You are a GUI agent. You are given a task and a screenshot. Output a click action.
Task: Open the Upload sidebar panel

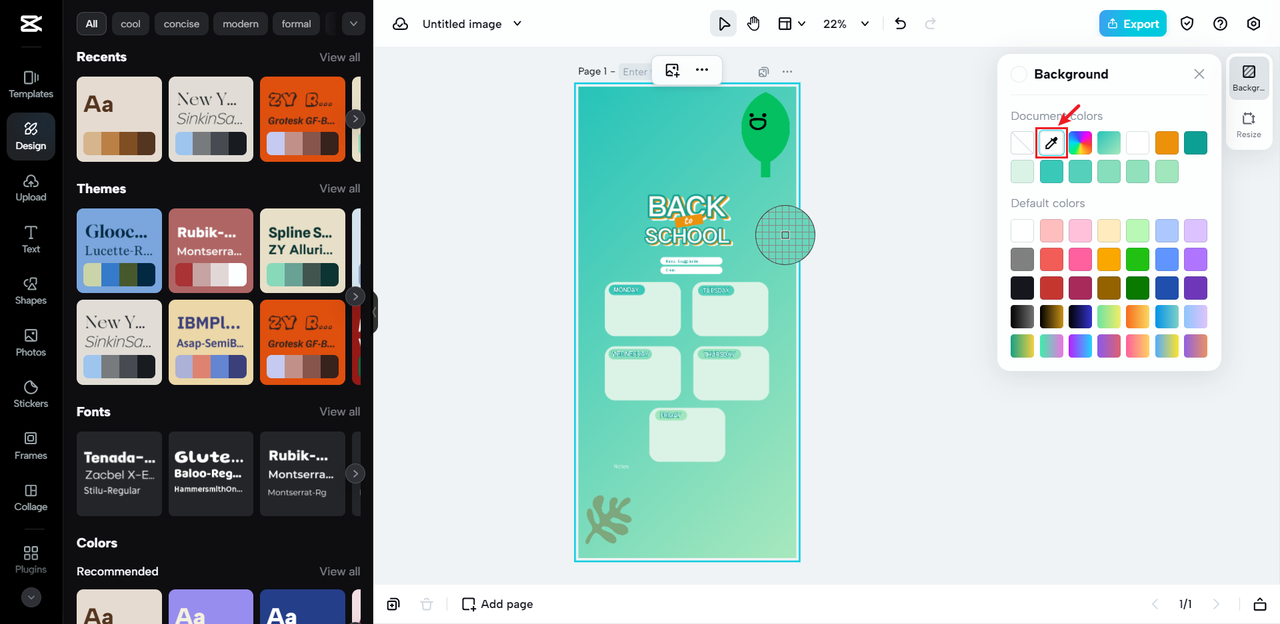pos(31,187)
